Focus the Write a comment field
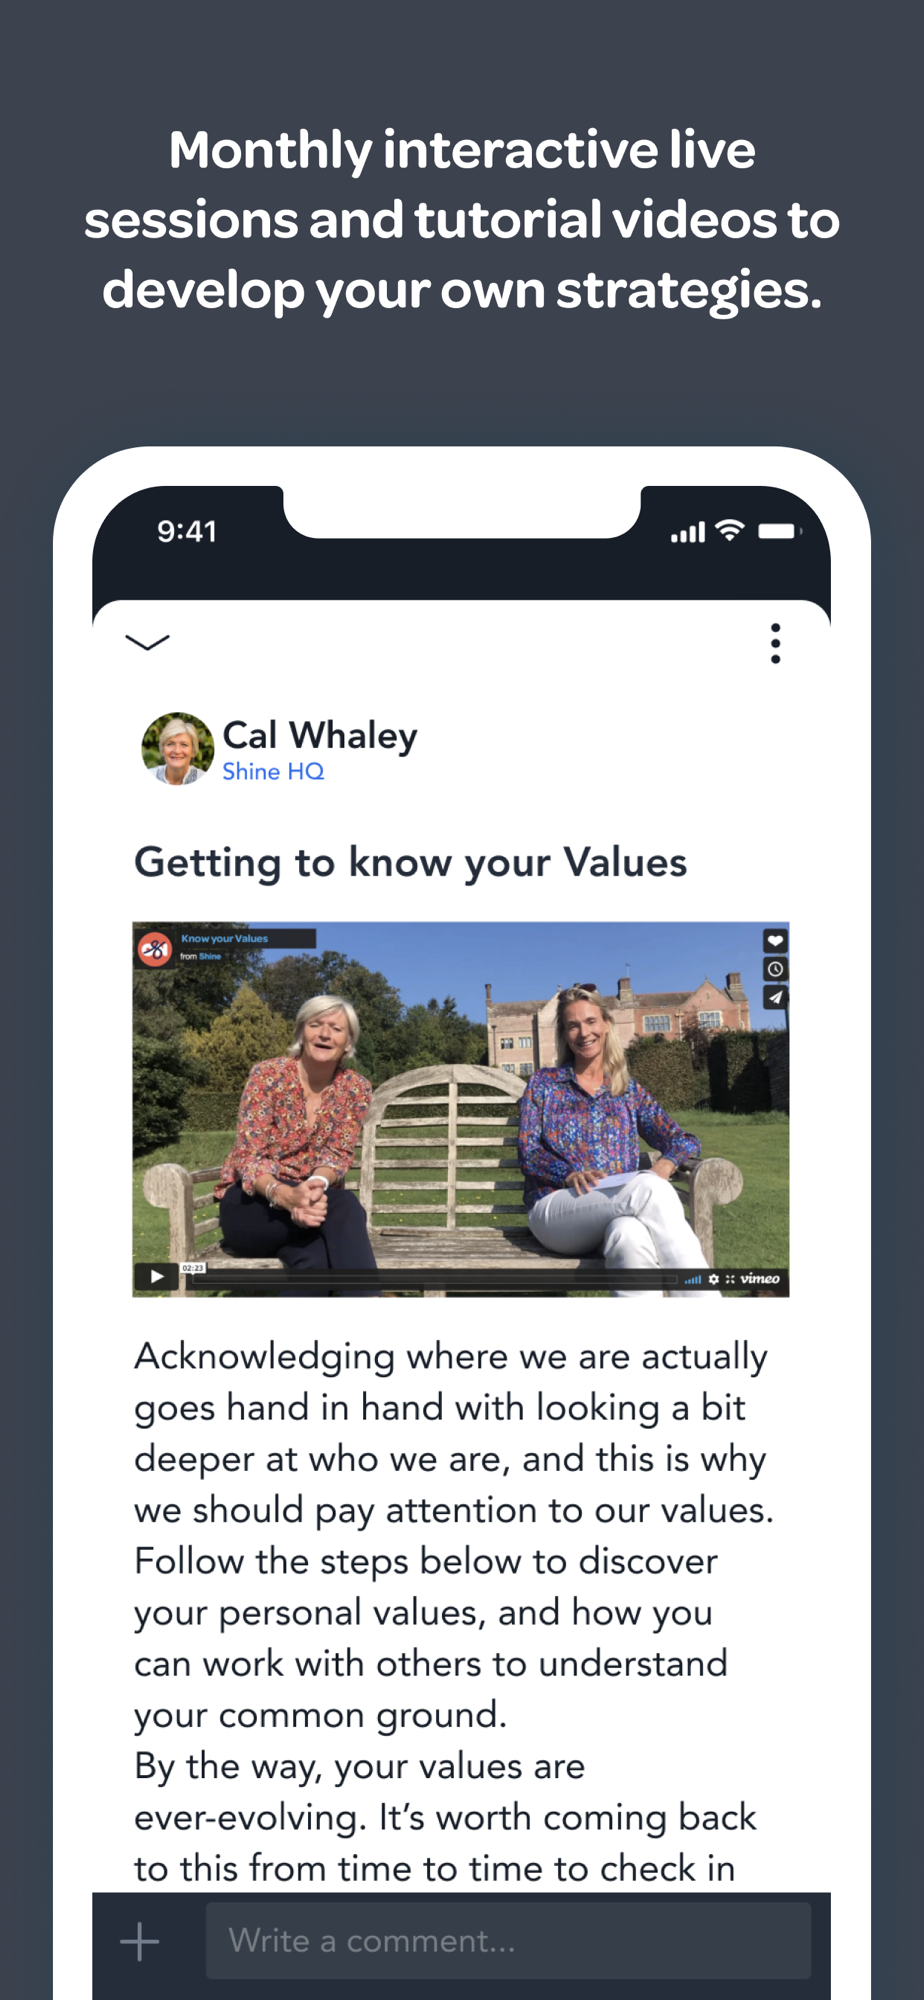Screen dimensions: 924x2000 pos(508,1941)
